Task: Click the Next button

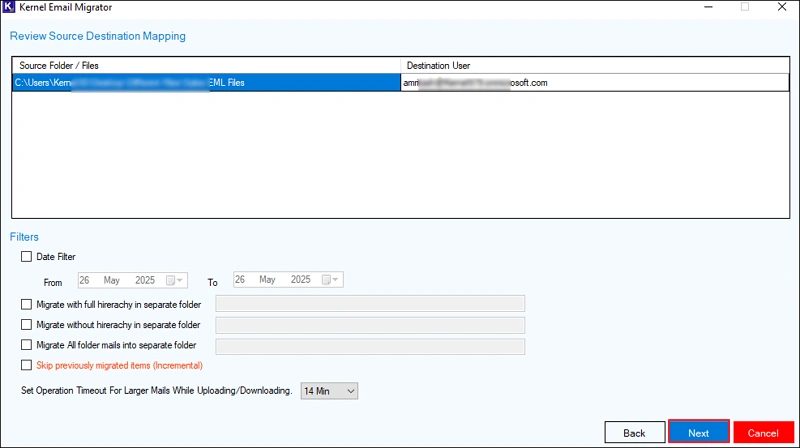Action: [x=698, y=433]
